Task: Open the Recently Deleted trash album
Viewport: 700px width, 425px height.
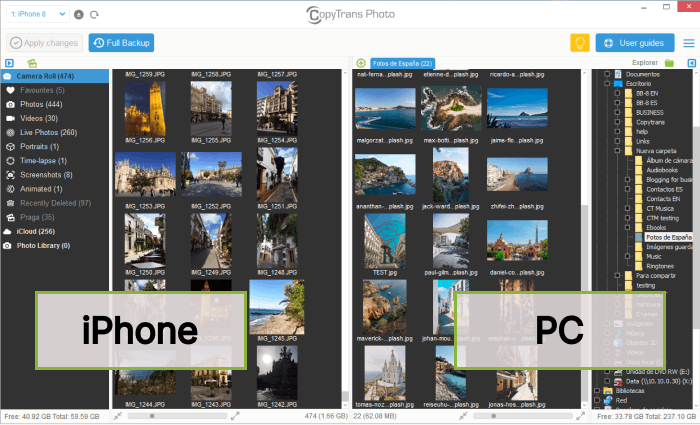Action: click(x=11, y=203)
